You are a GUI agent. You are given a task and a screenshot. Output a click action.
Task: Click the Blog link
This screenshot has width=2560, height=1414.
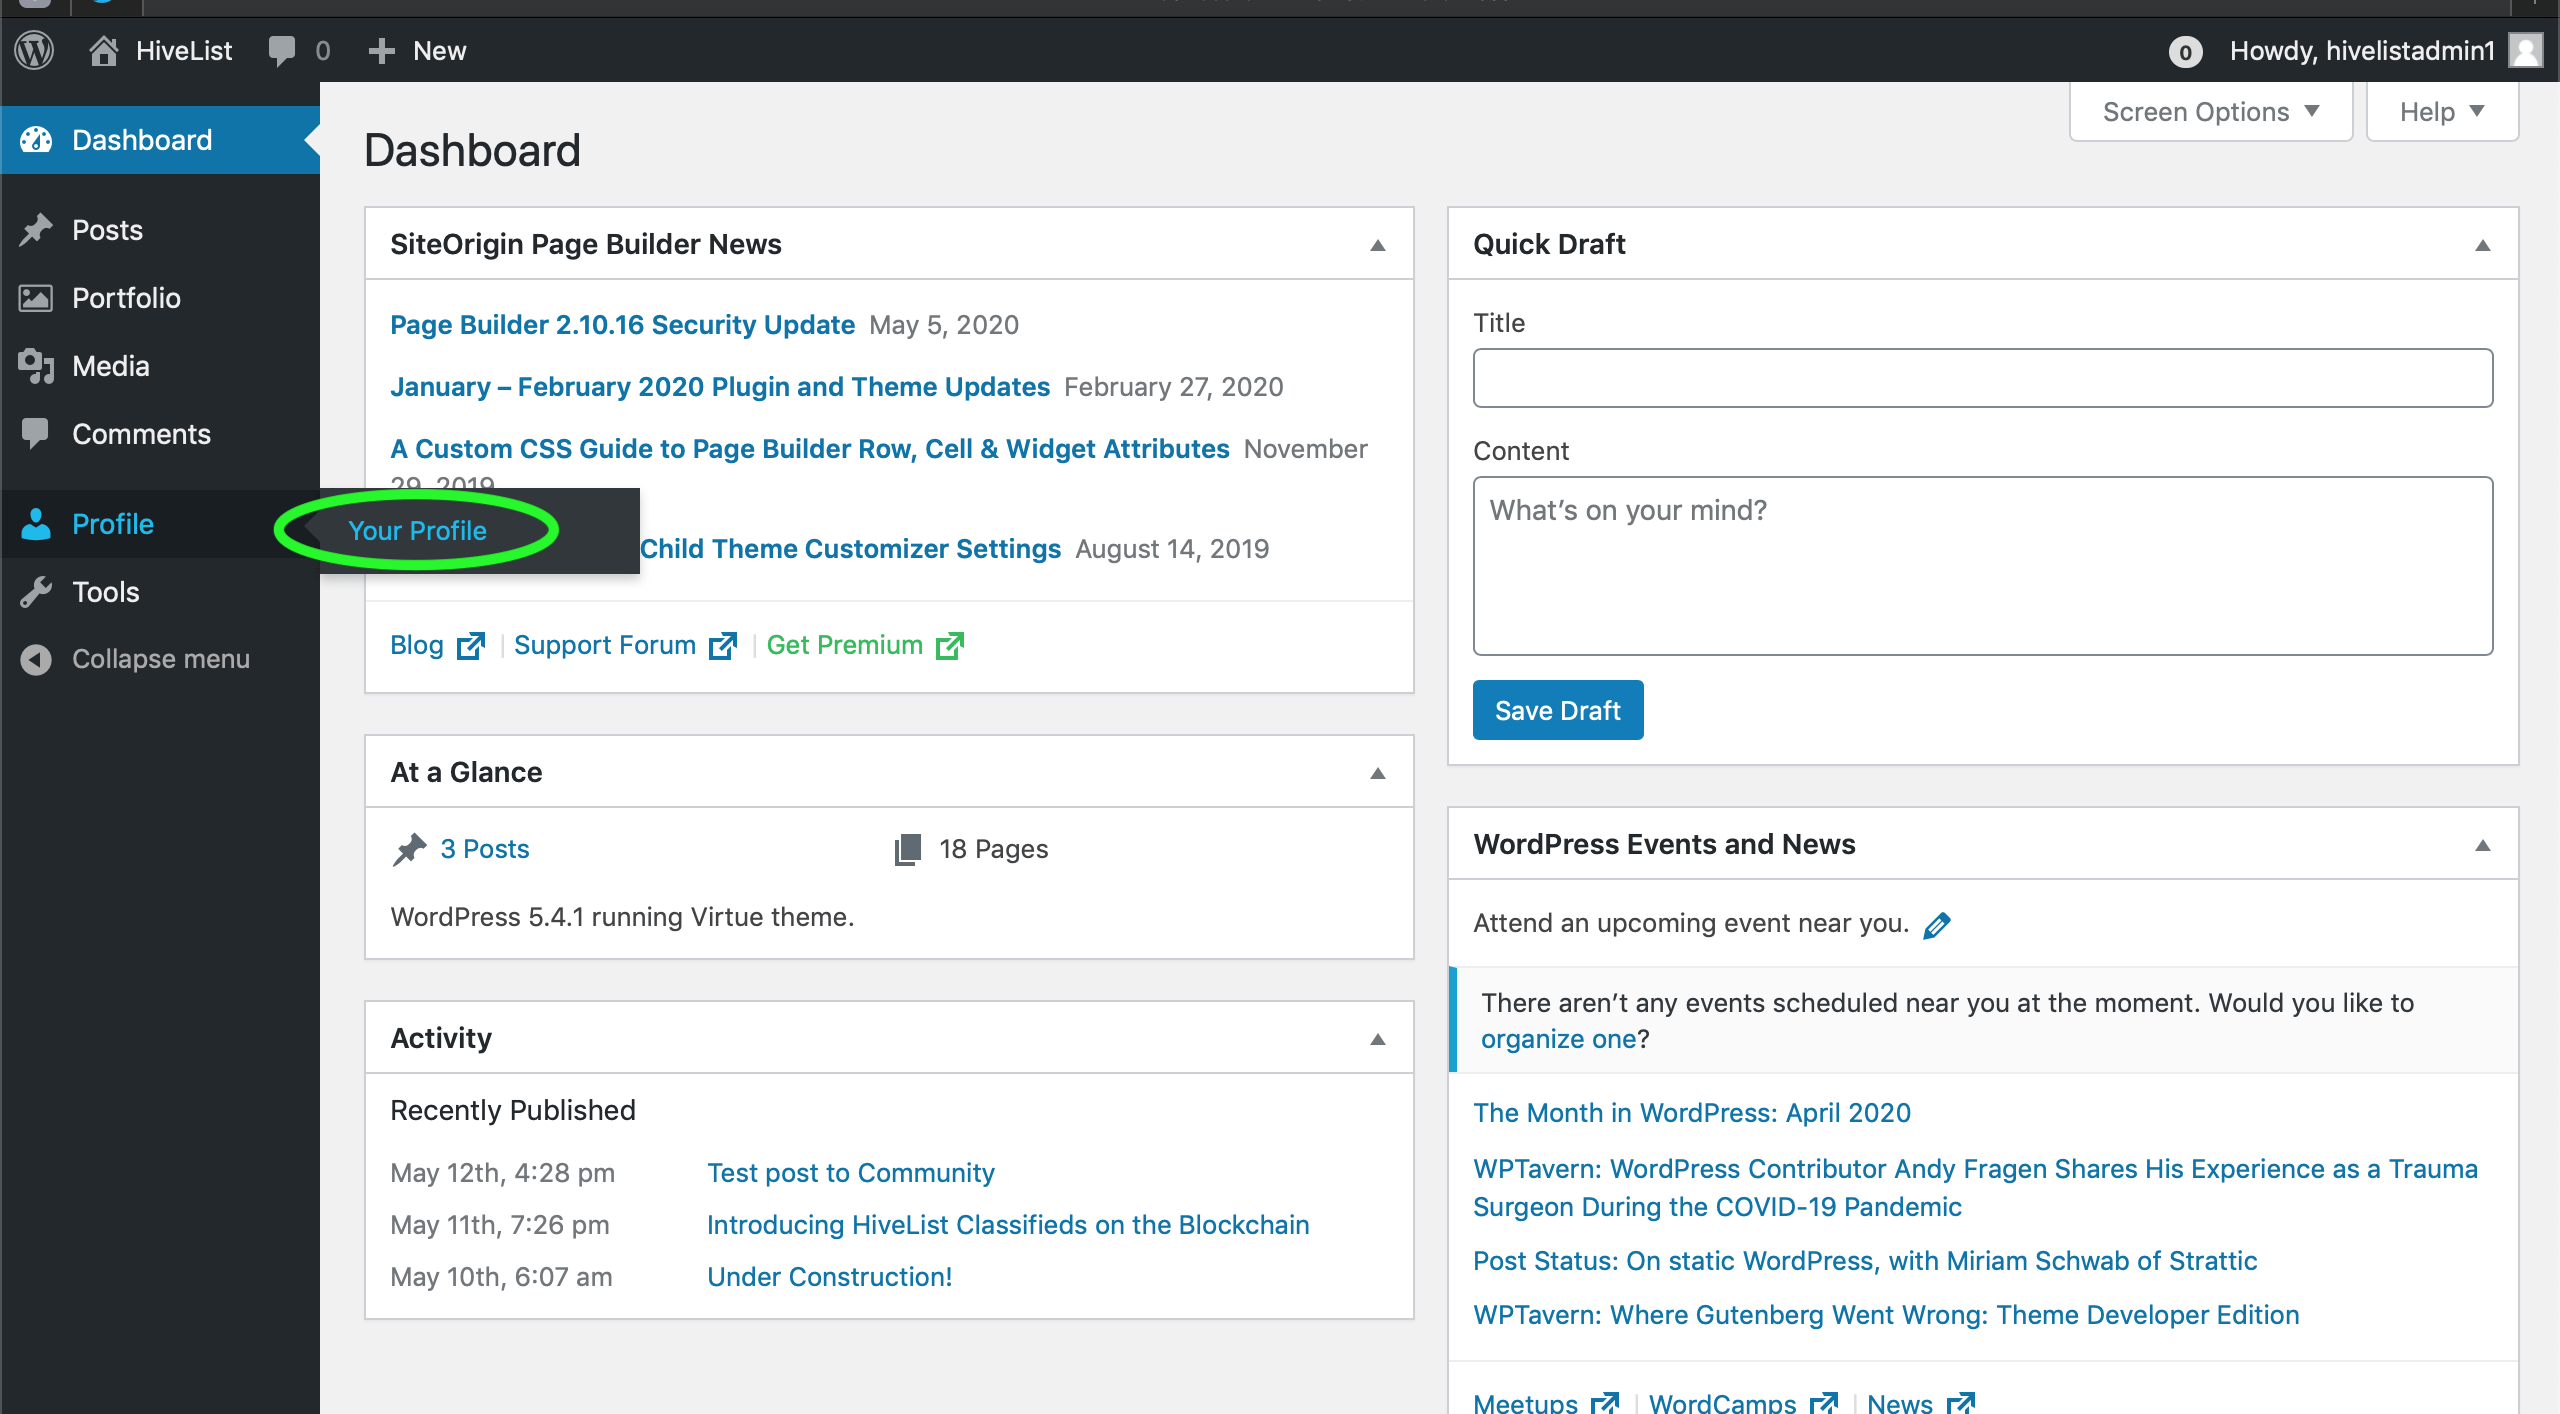(417, 645)
